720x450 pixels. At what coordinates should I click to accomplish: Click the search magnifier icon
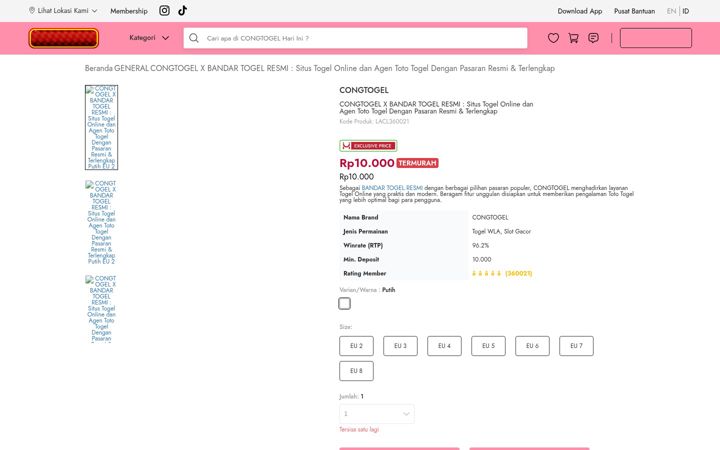pyautogui.click(x=194, y=38)
